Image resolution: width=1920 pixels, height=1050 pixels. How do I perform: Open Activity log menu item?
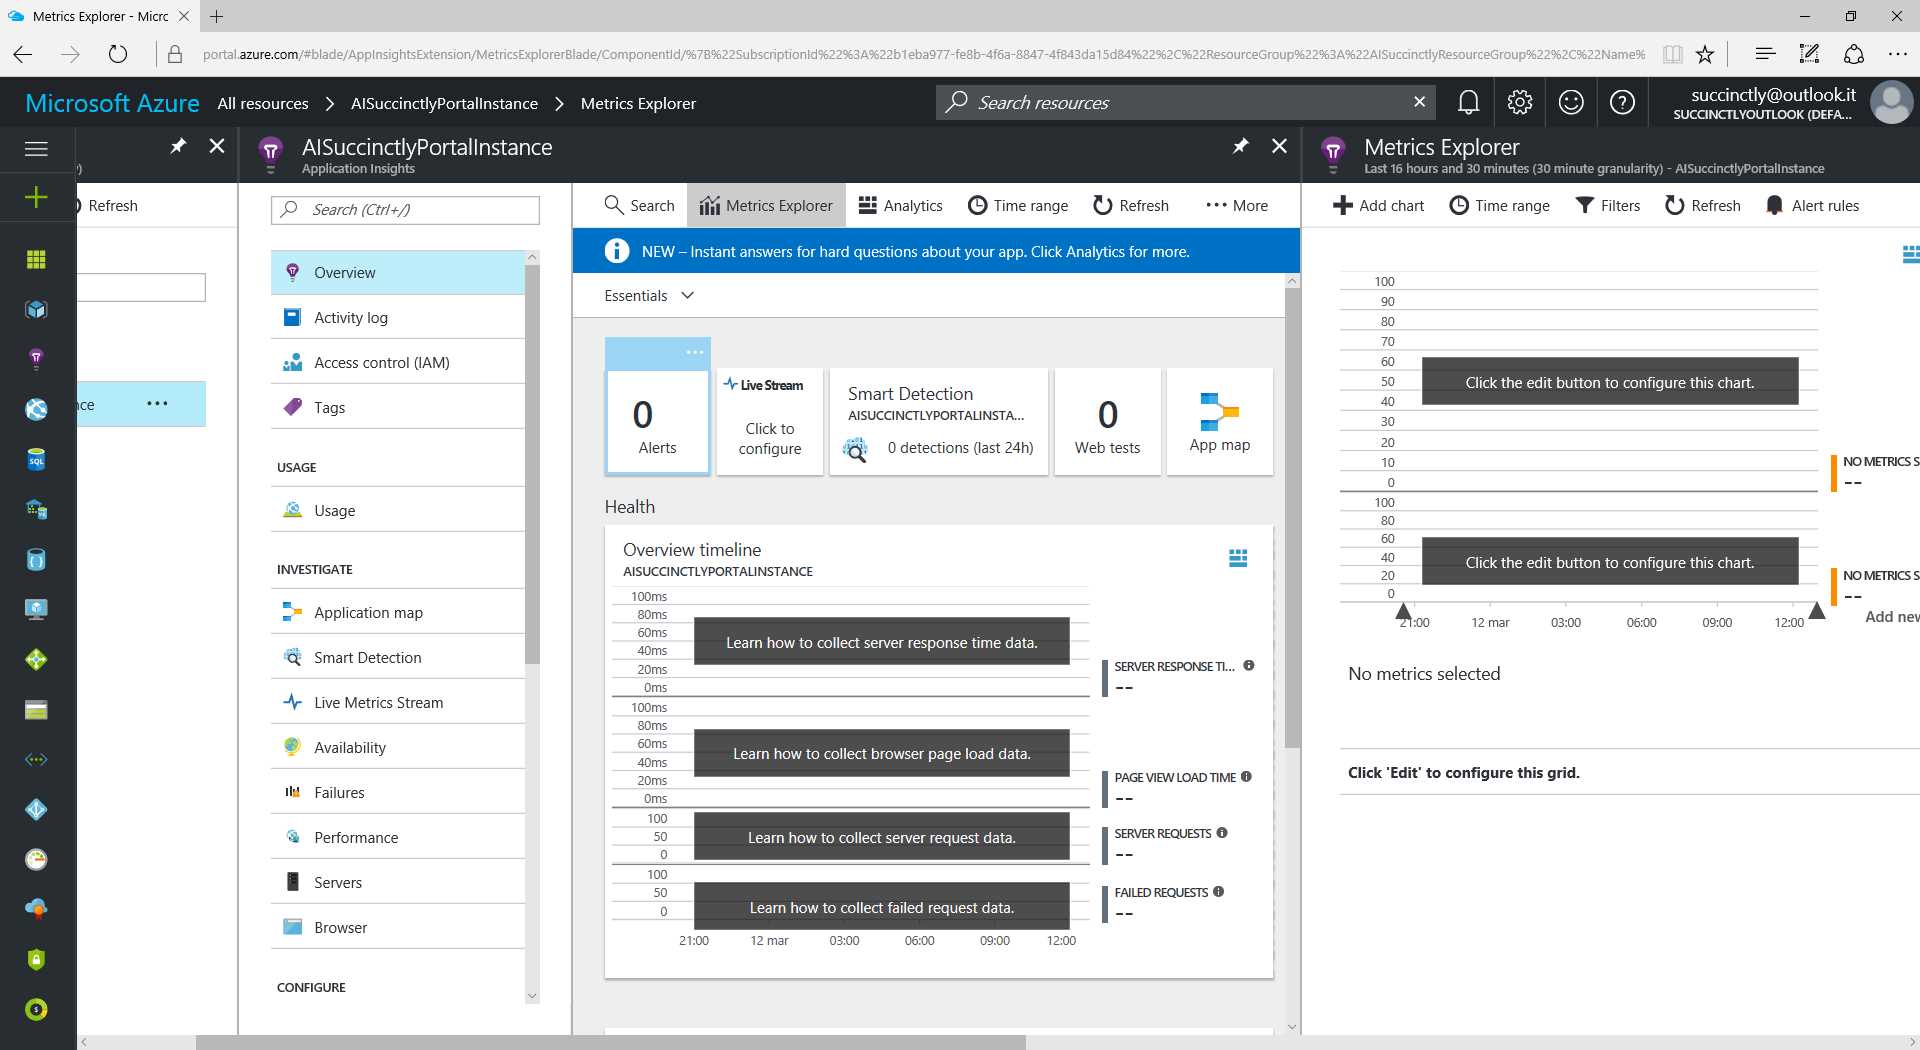[398, 317]
